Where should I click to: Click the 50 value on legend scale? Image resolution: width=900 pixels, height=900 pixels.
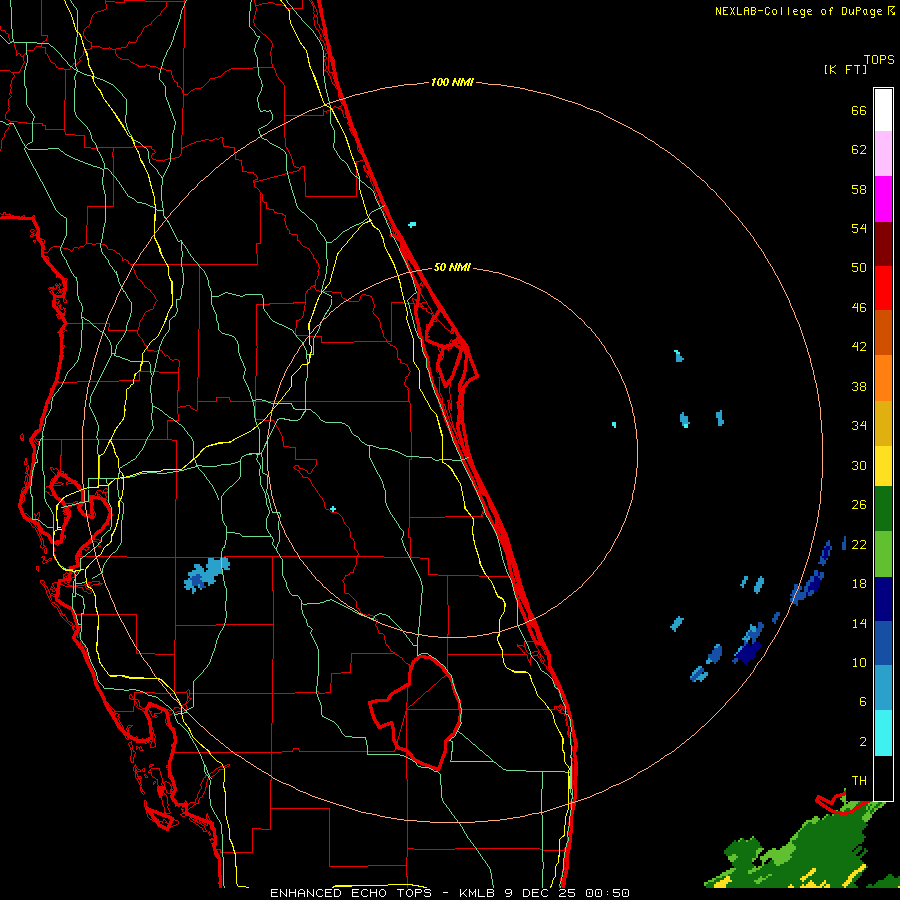coord(859,268)
